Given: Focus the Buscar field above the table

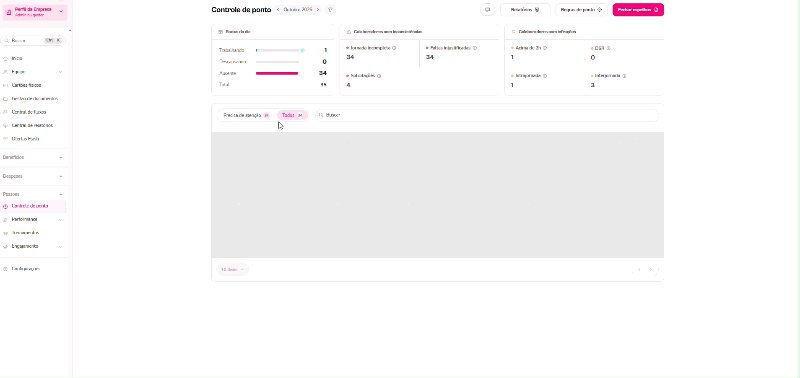Looking at the screenshot, I should click(x=487, y=115).
